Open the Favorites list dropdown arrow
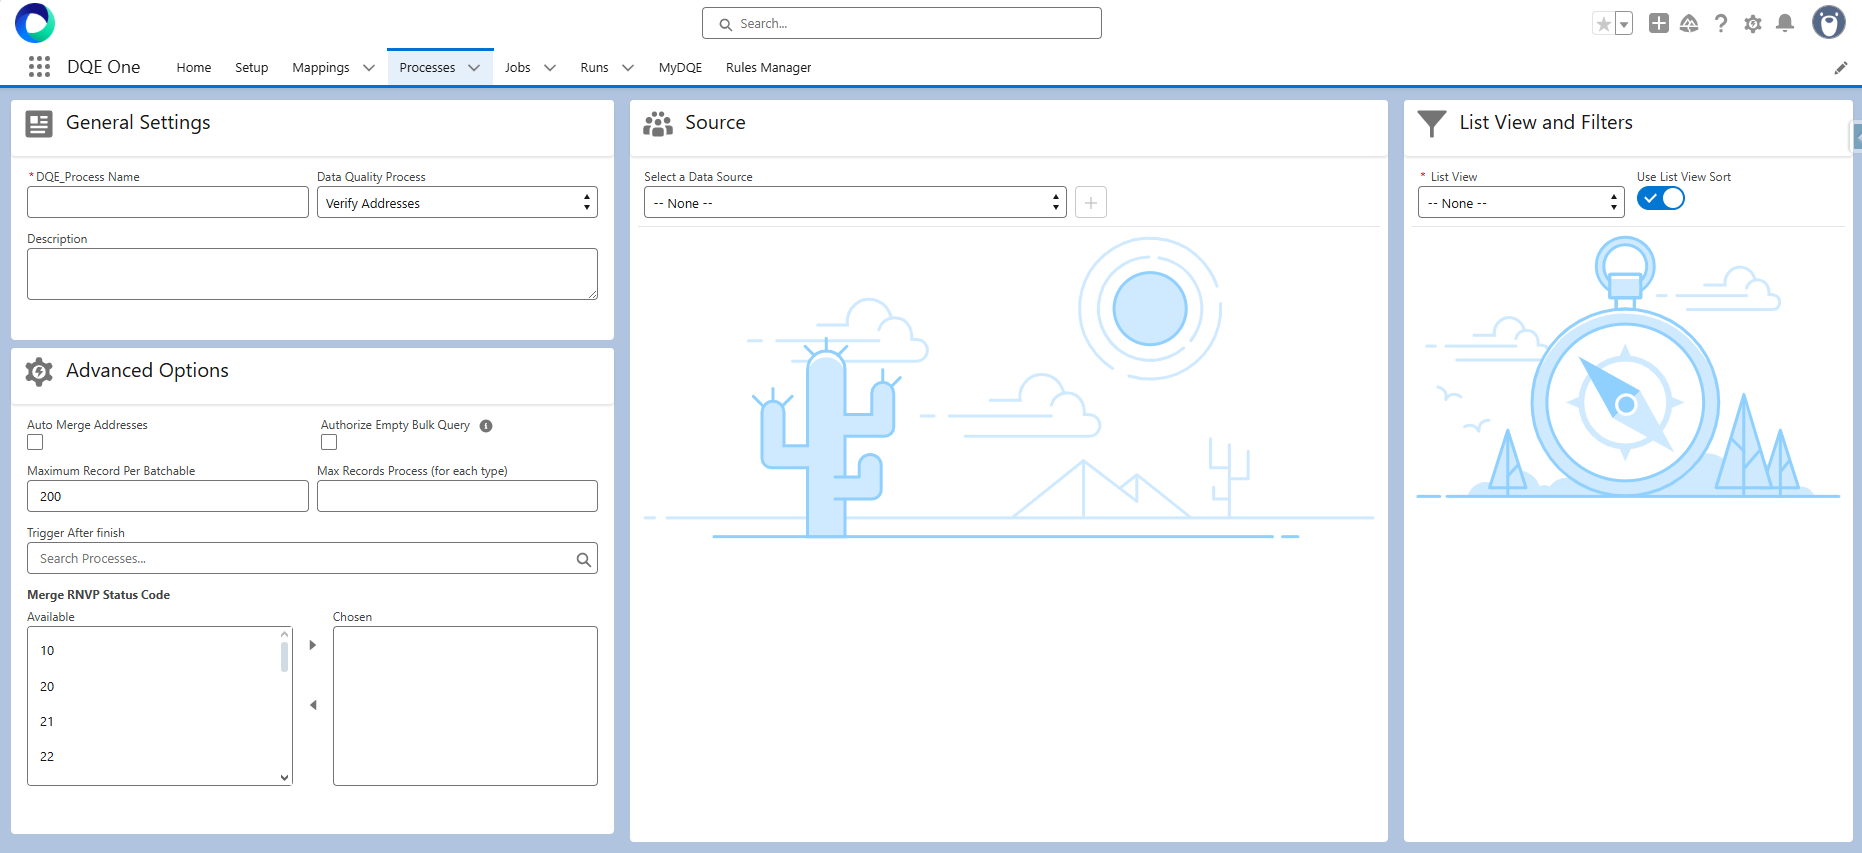Image resolution: width=1862 pixels, height=853 pixels. pos(1624,24)
